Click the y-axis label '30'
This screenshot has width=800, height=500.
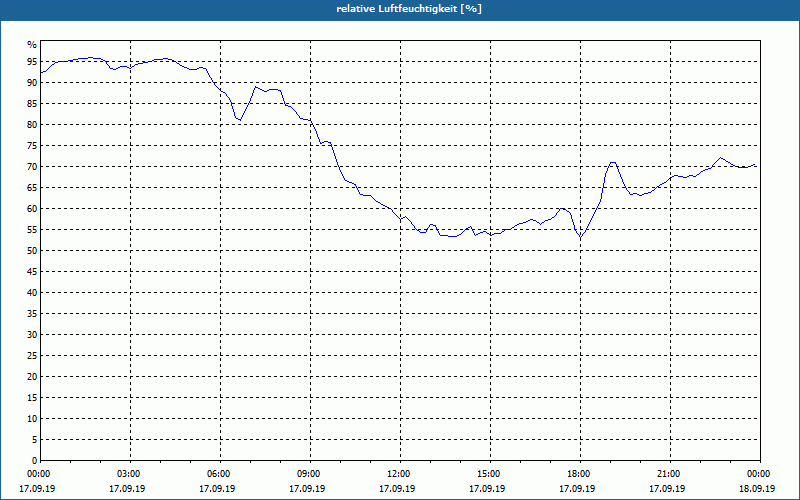pyautogui.click(x=32, y=335)
